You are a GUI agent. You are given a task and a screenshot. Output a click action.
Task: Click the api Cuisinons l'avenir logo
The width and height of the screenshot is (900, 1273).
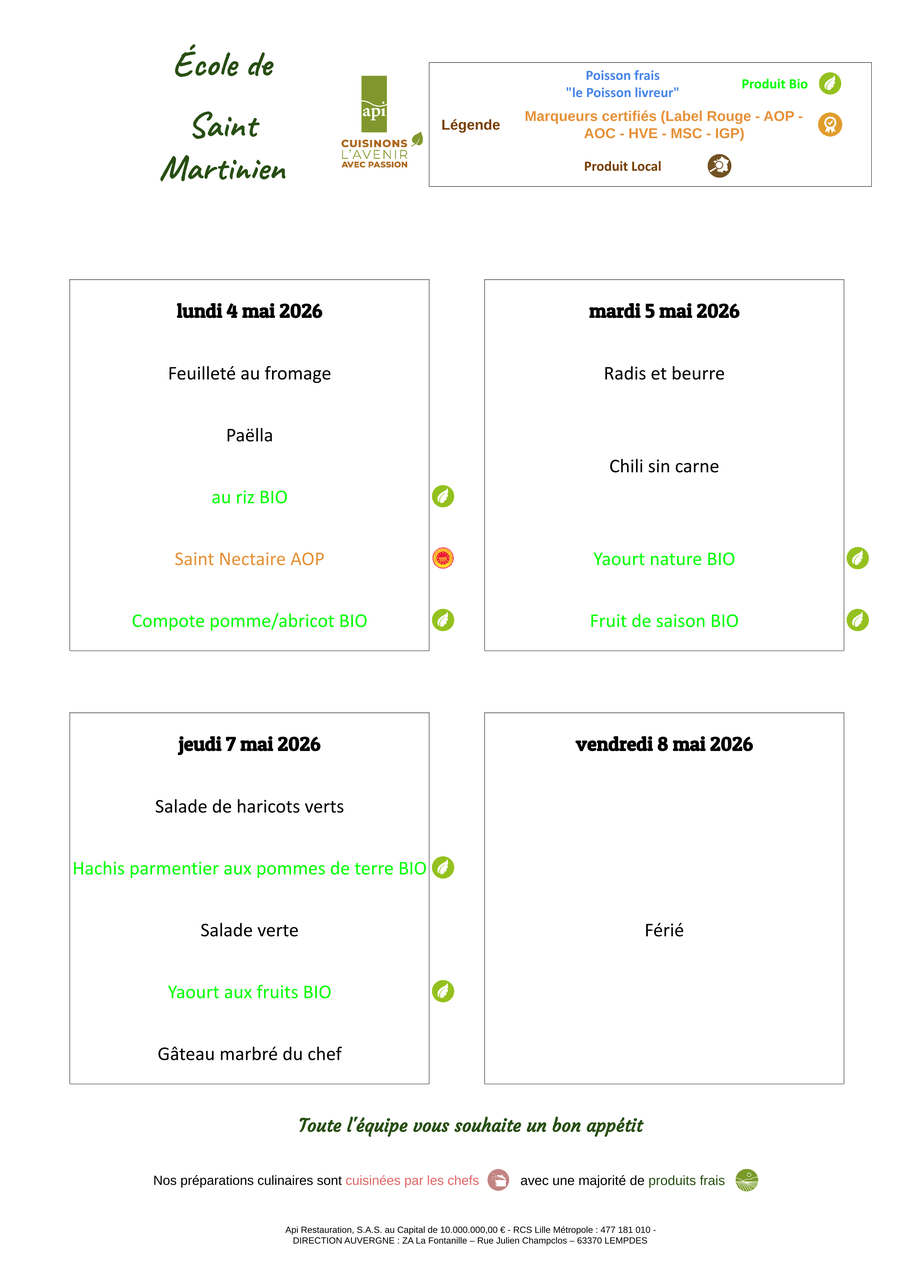(x=381, y=122)
